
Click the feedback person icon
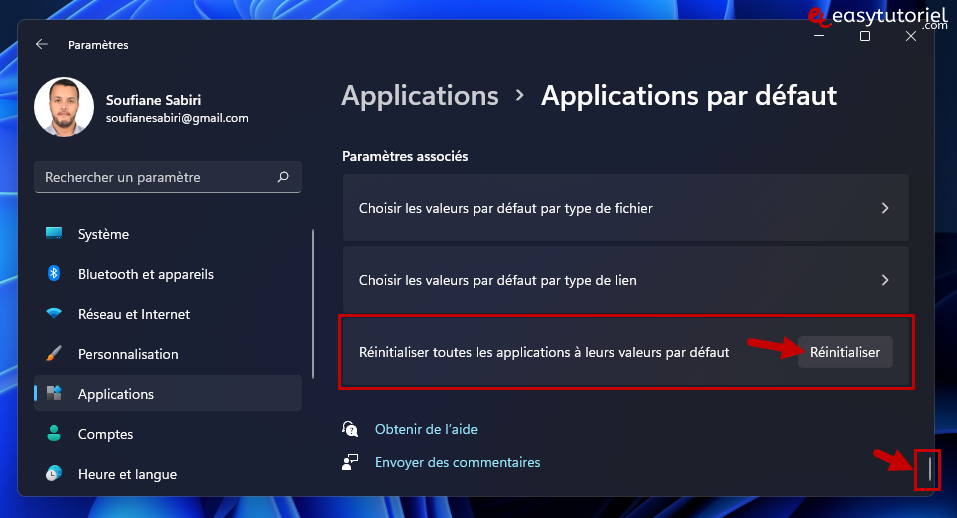point(350,462)
